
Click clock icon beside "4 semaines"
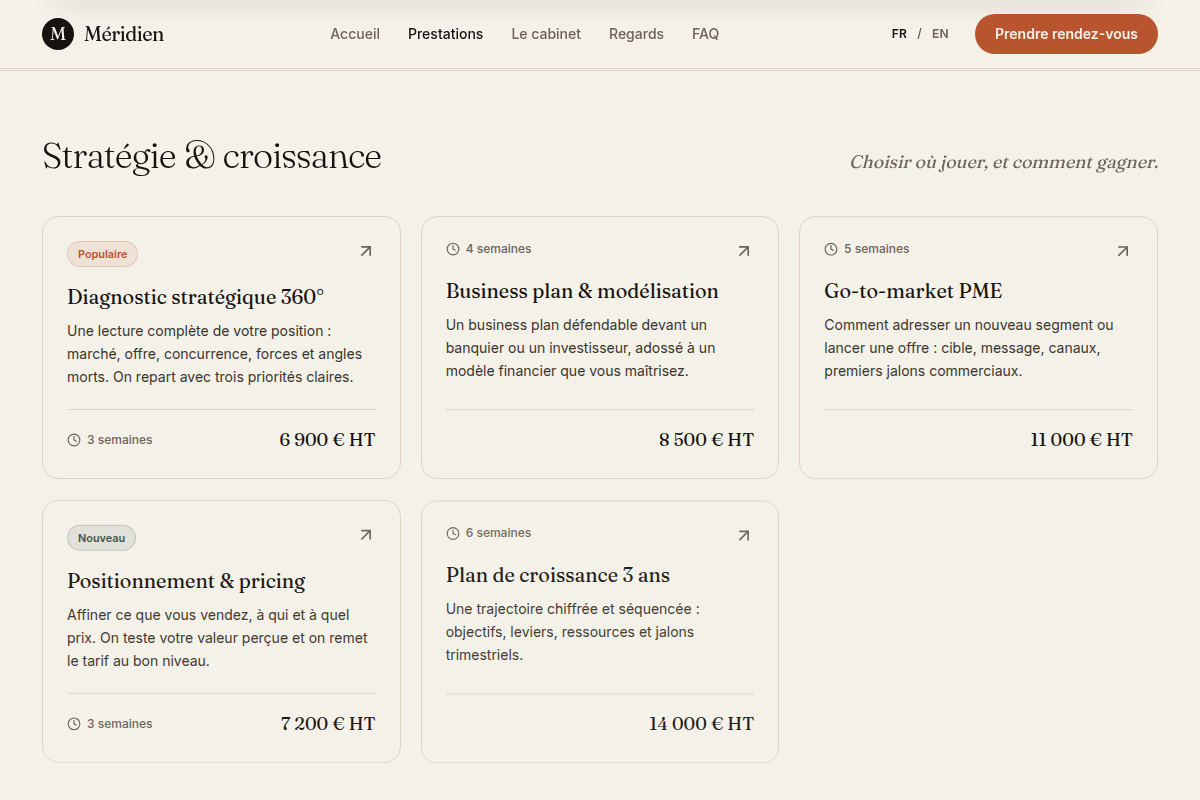point(453,249)
